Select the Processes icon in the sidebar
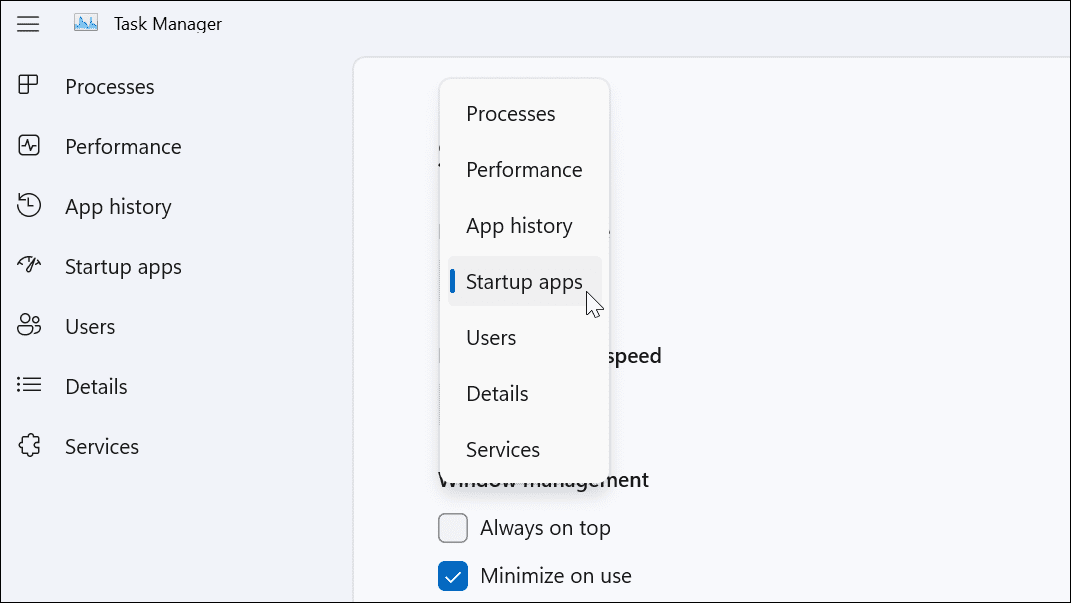Viewport: 1071px width, 603px height. pyautogui.click(x=28, y=86)
